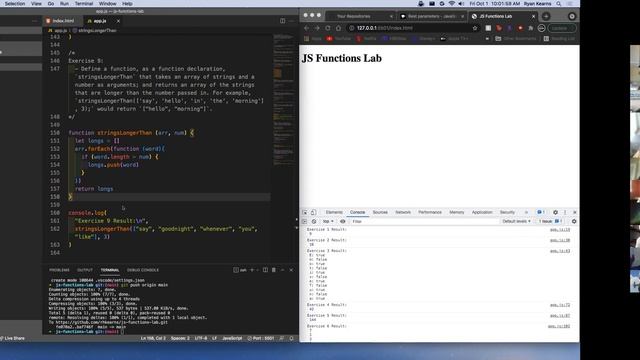Close the terminal panel
The image size is (640, 360).
click(291, 270)
